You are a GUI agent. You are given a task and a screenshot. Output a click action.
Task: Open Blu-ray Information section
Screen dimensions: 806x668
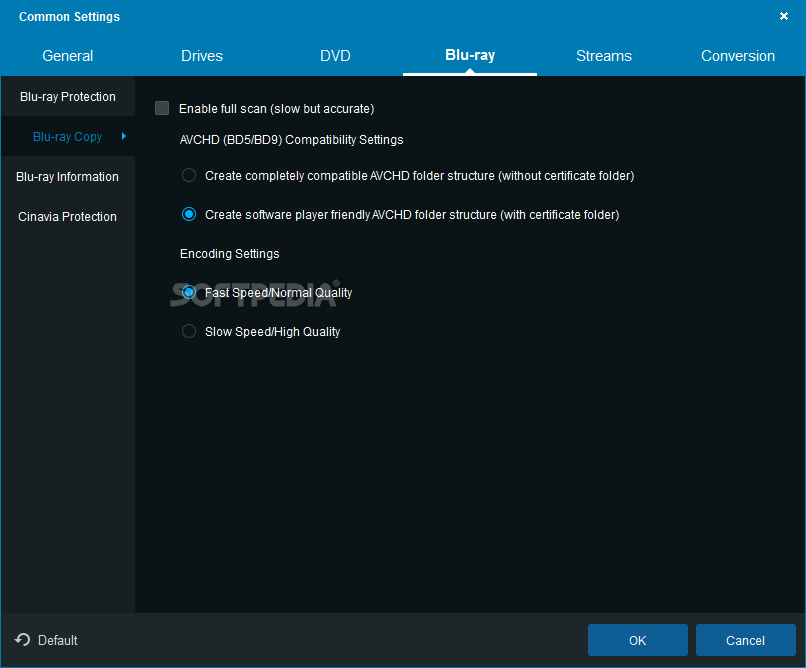(x=68, y=177)
